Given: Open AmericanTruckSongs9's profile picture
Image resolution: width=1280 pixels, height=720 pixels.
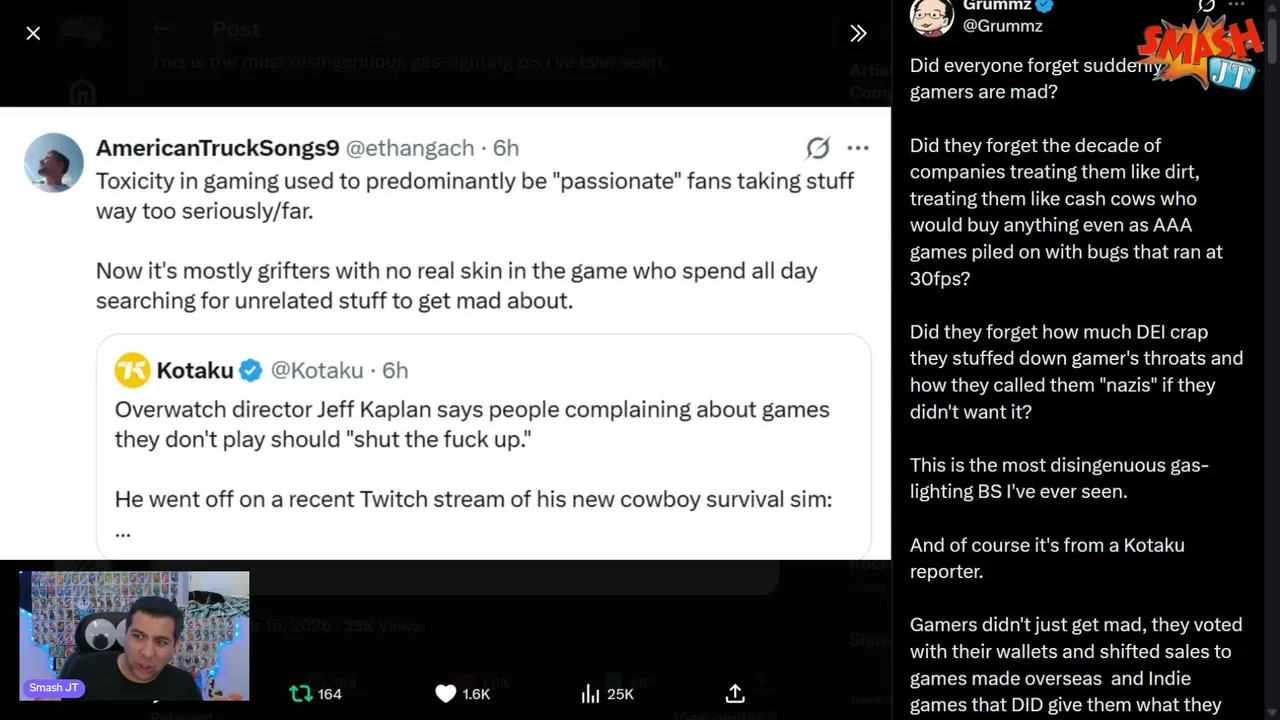Looking at the screenshot, I should point(54,162).
